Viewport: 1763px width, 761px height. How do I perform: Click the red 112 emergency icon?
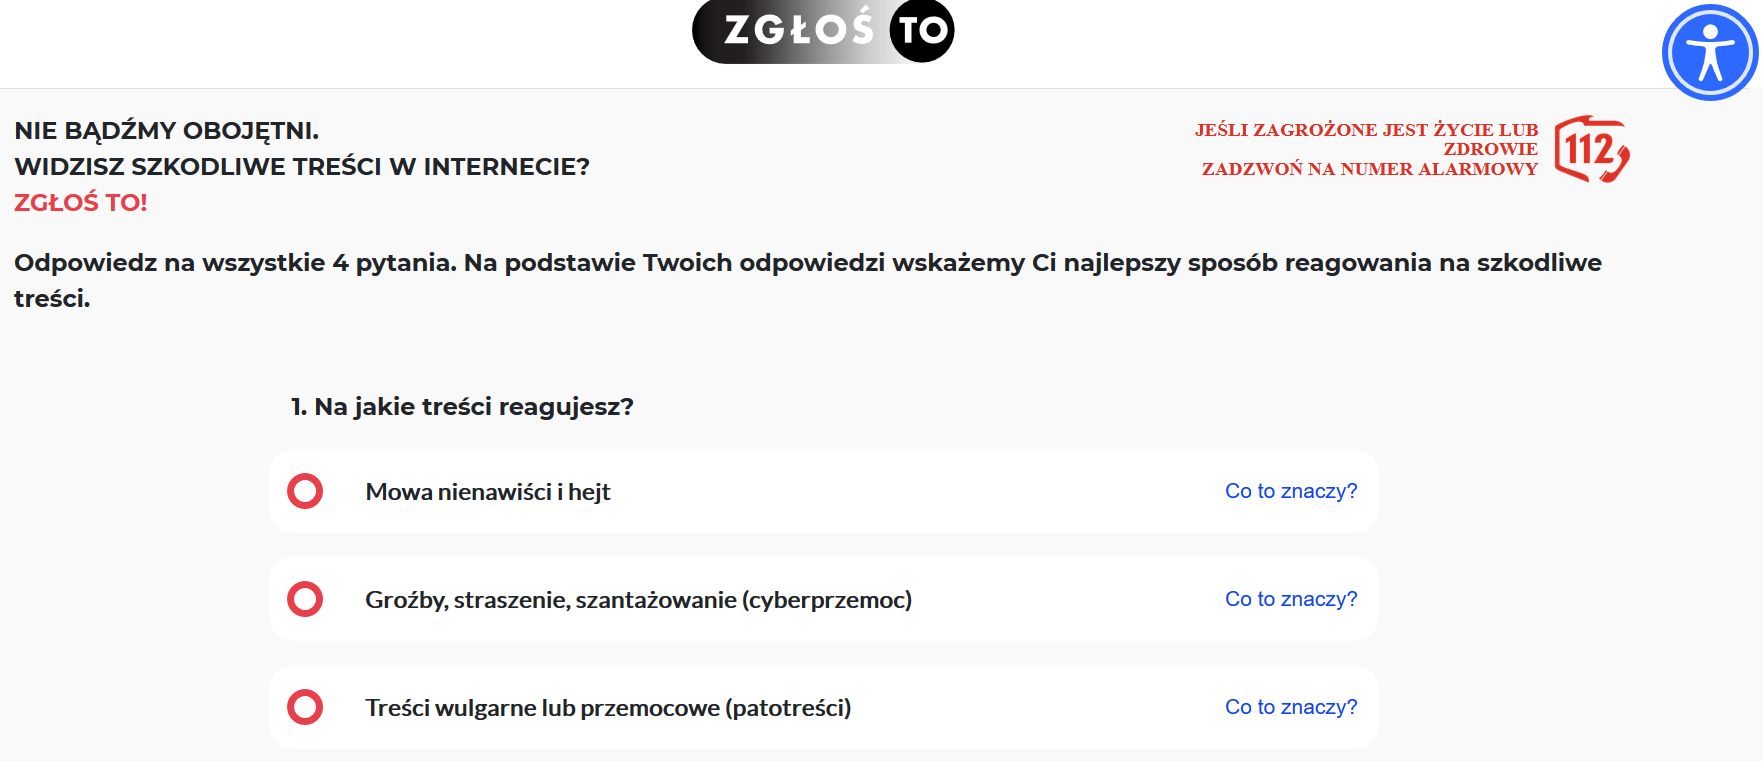pos(1592,148)
